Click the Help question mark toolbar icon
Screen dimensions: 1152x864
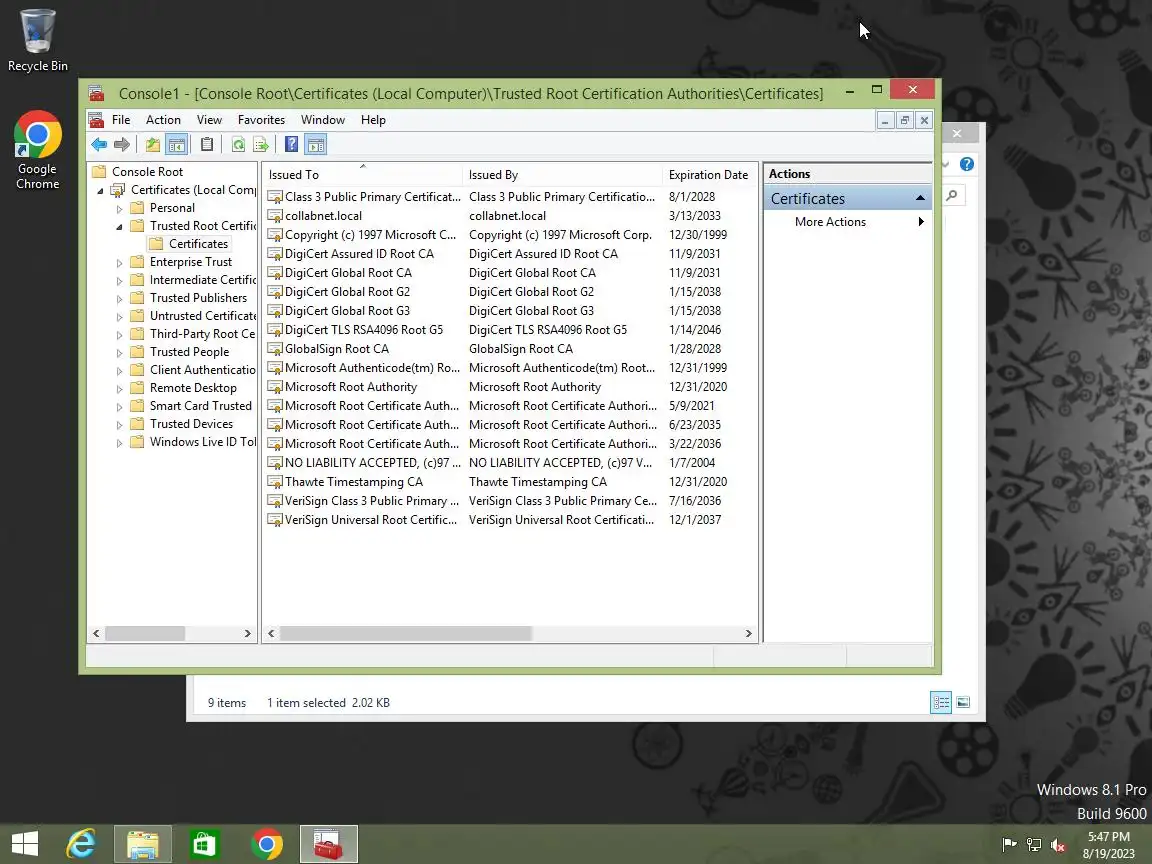point(292,145)
